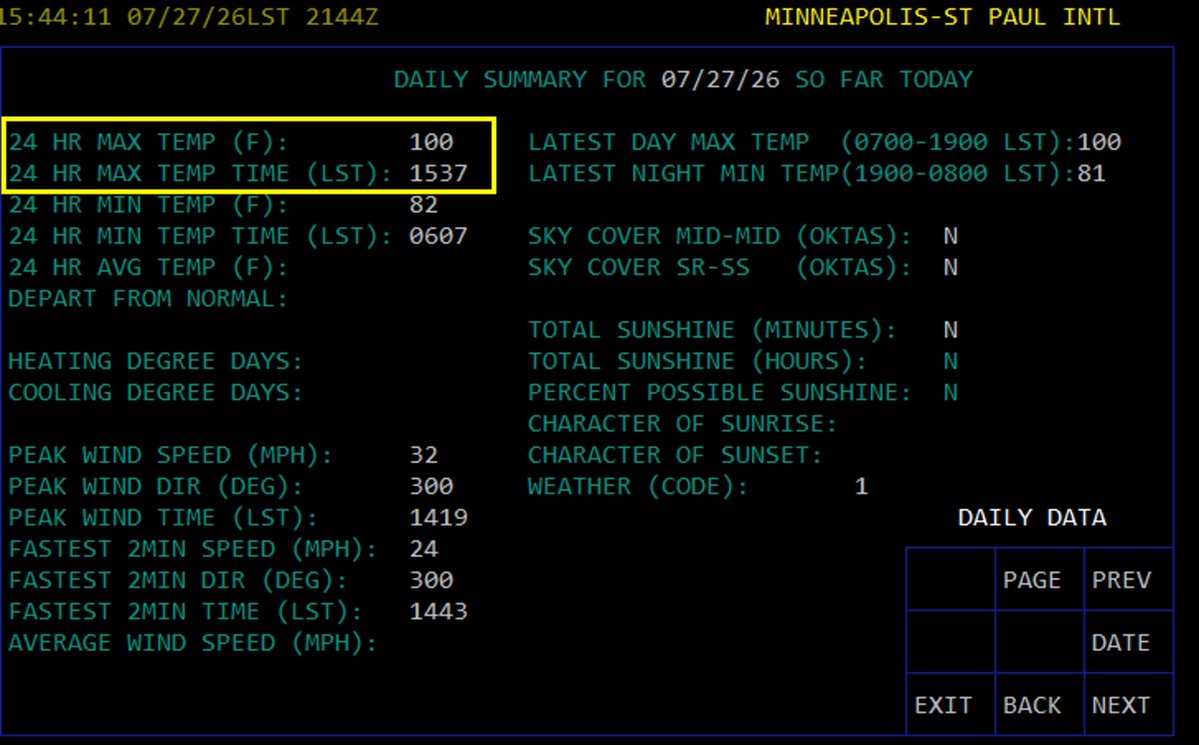The height and width of the screenshot is (745, 1199).
Task: Select the 24 HR MIN TEMP value 82
Action: coord(424,204)
